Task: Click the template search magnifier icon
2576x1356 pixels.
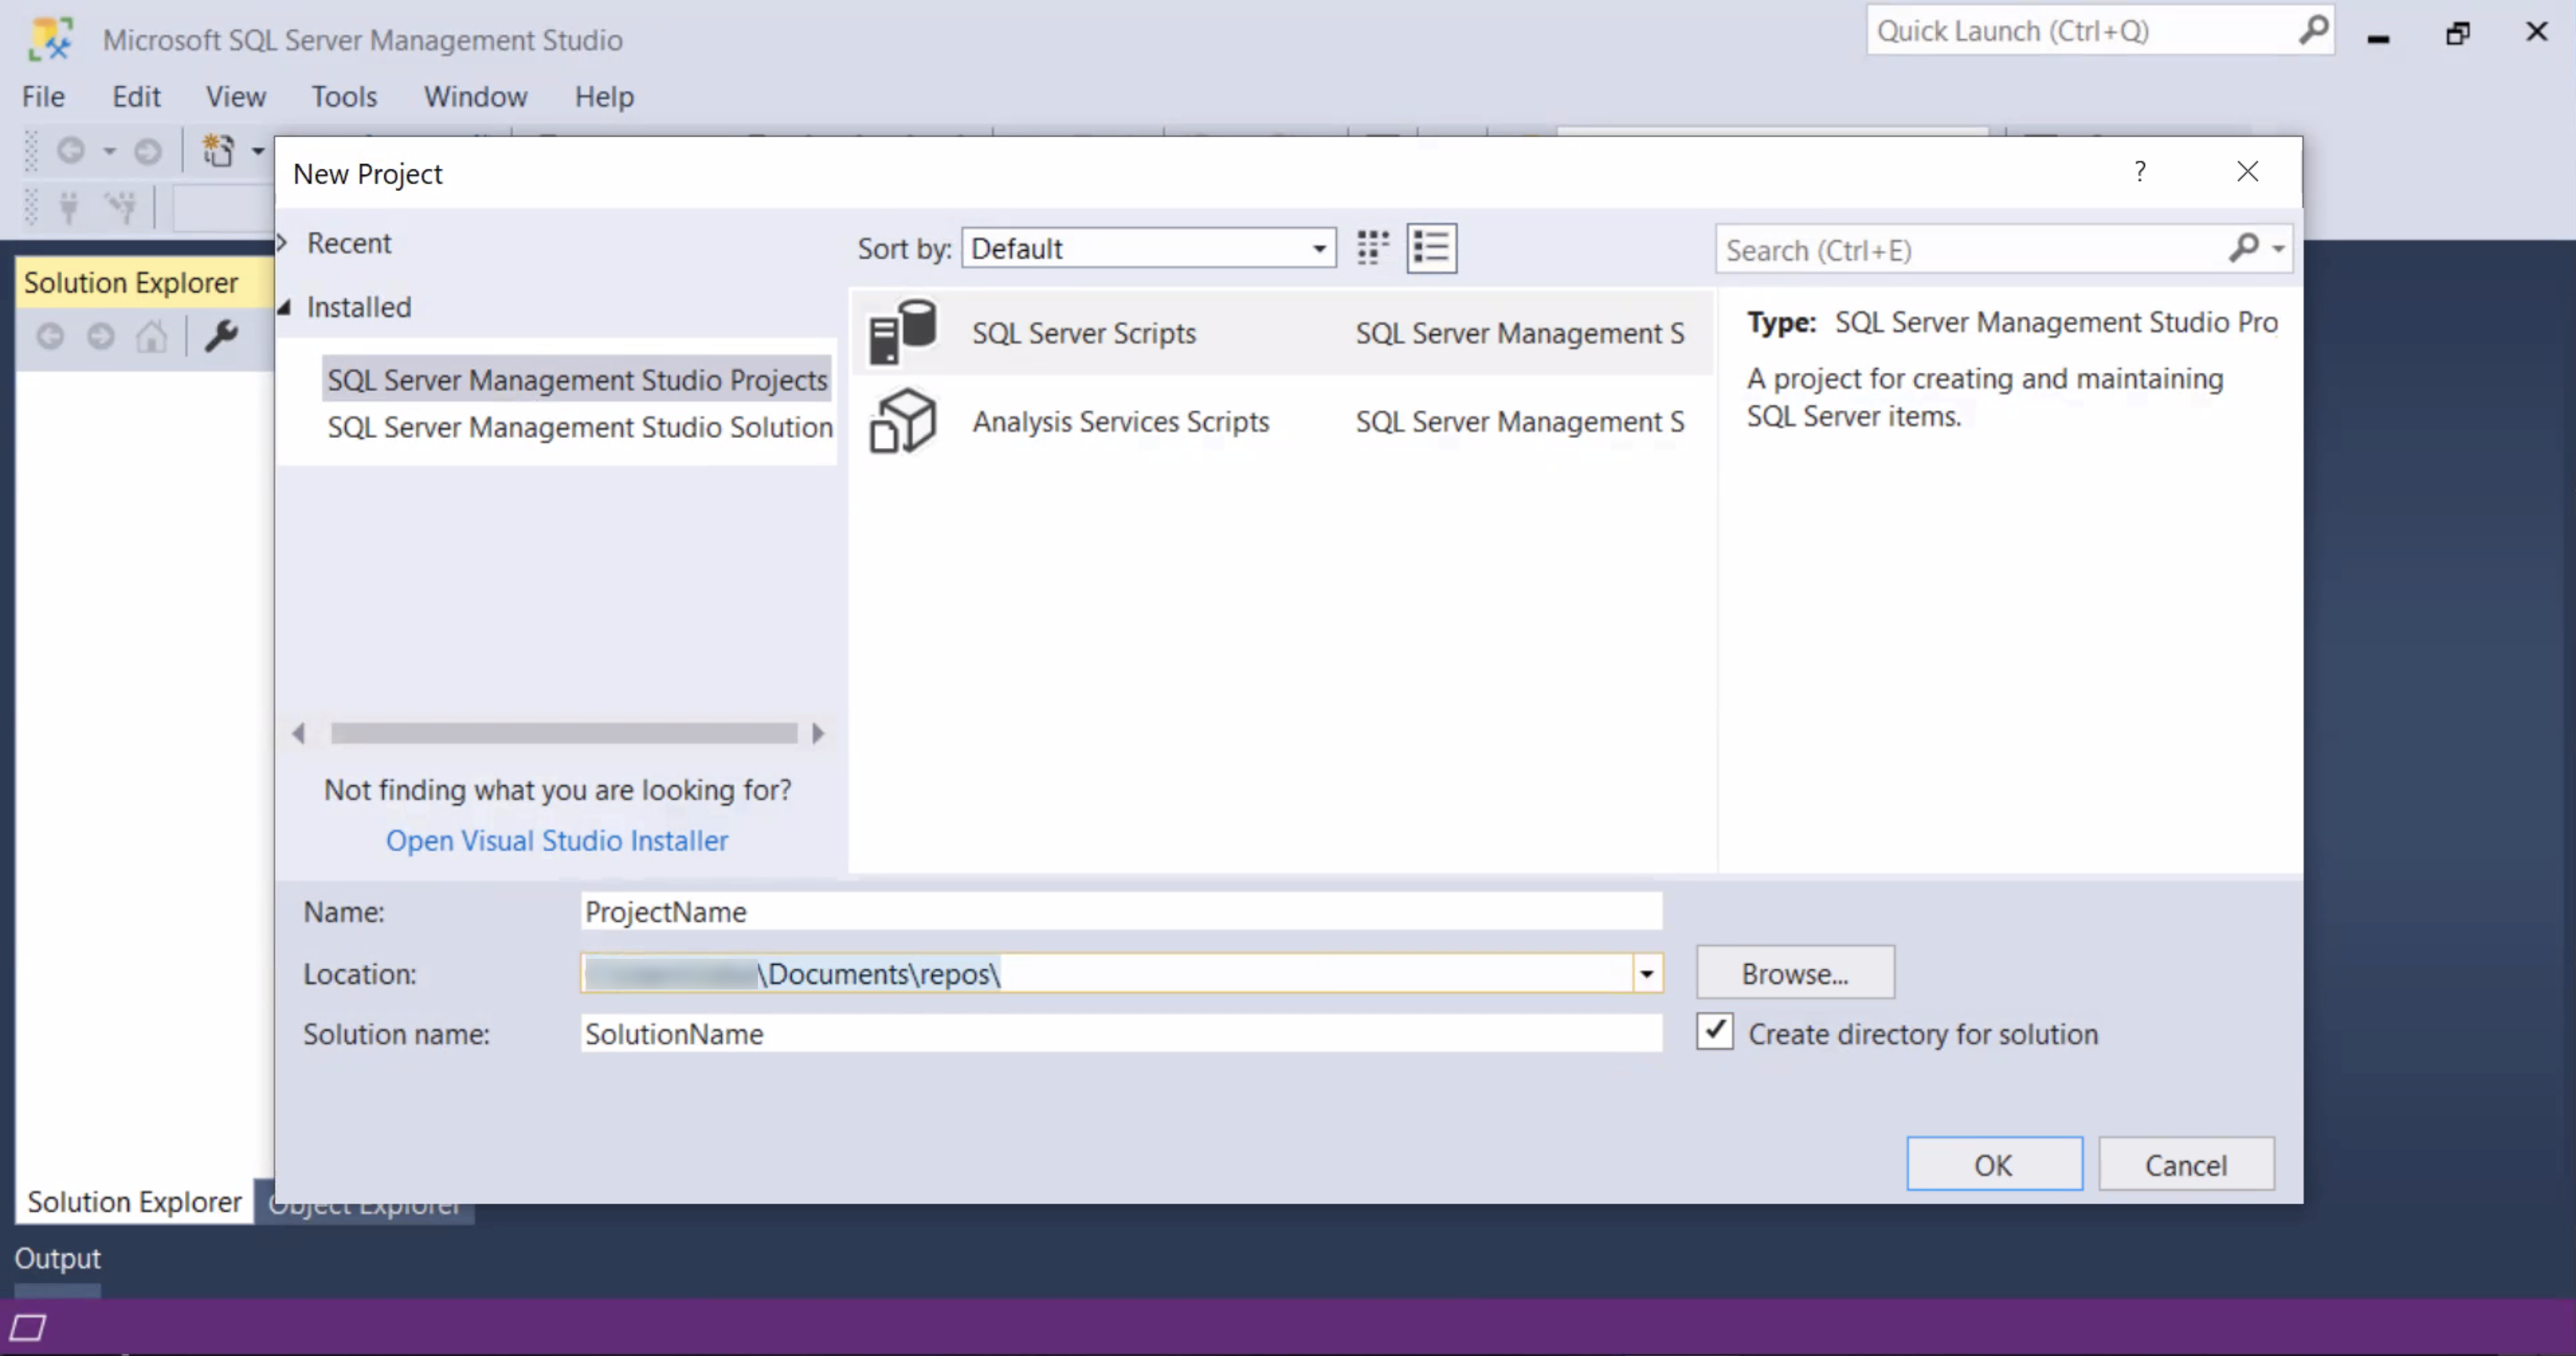Action: pyautogui.click(x=2244, y=248)
